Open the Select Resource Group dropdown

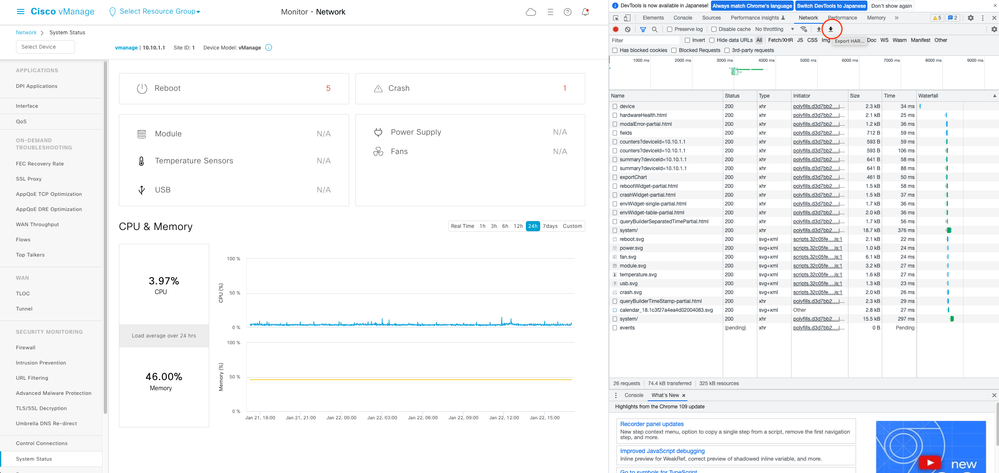[159, 12]
